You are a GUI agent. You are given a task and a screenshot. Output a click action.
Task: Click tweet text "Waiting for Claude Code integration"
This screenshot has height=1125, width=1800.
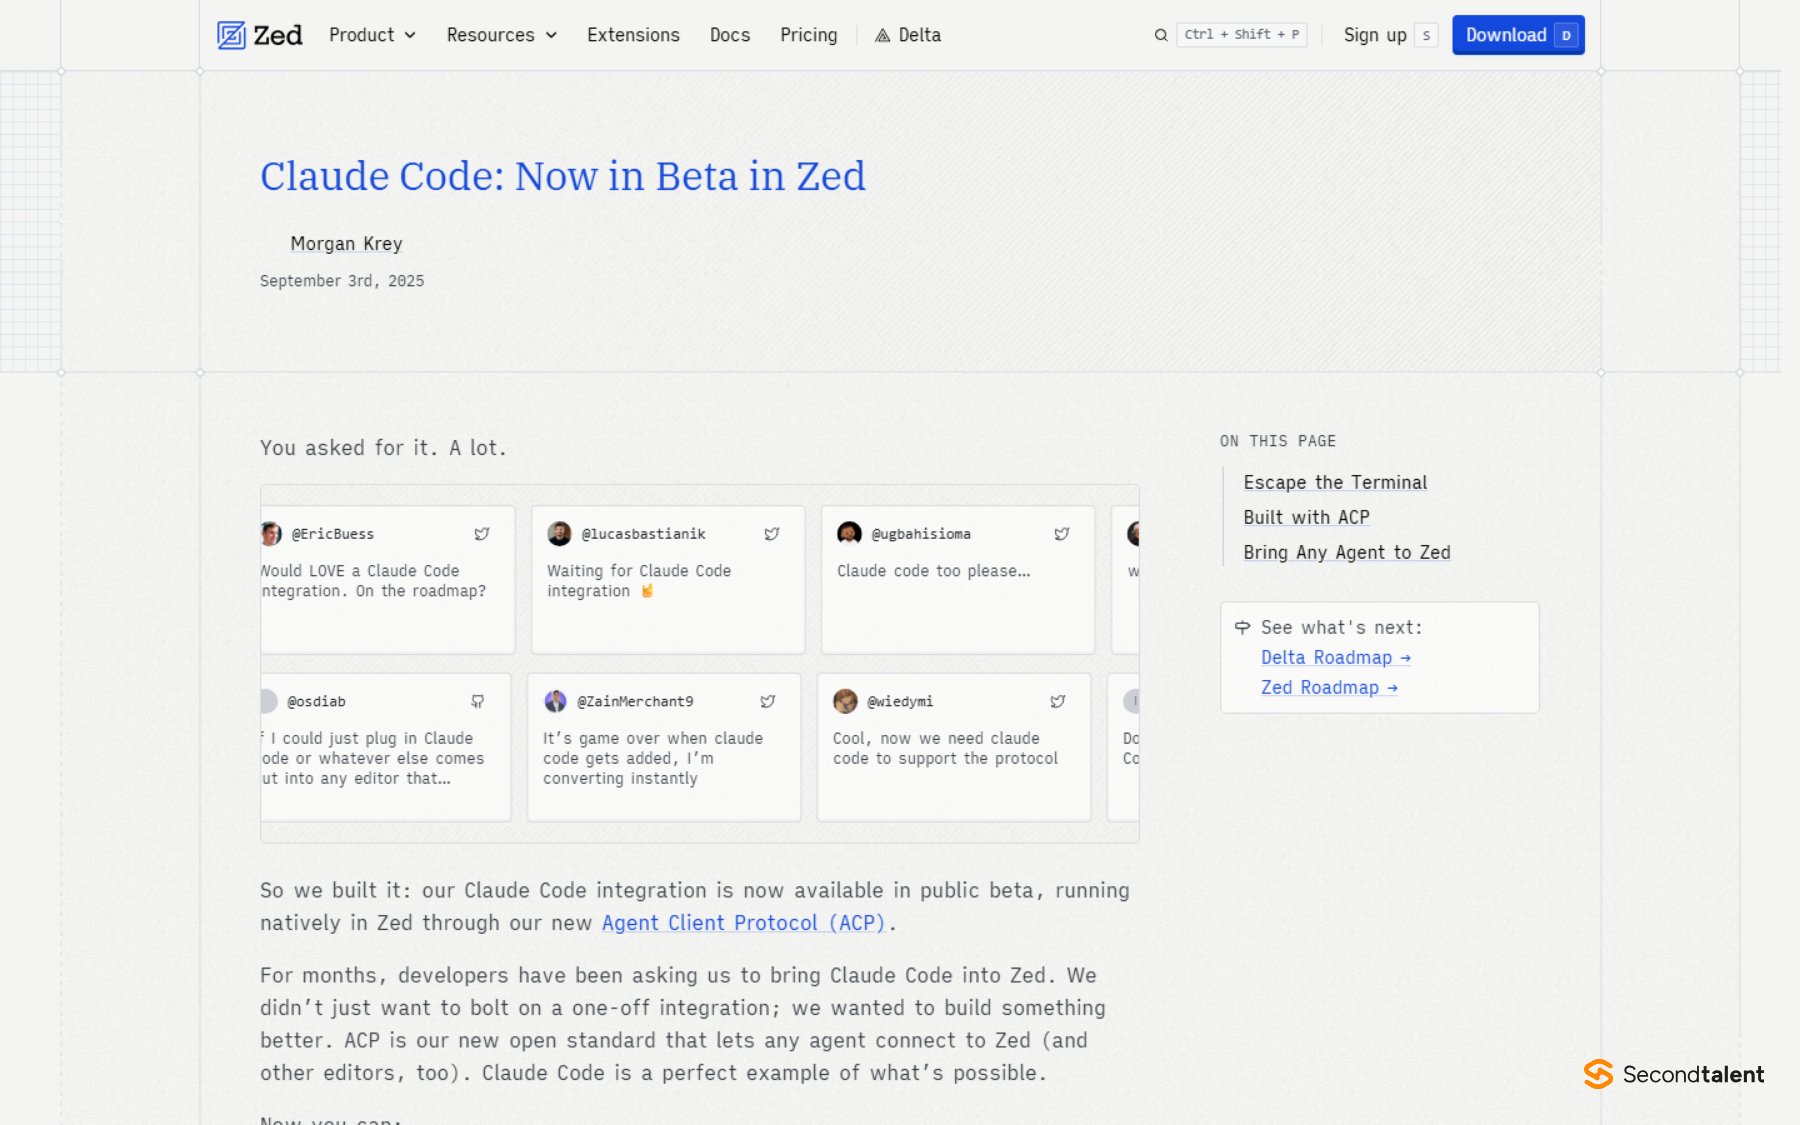[639, 581]
